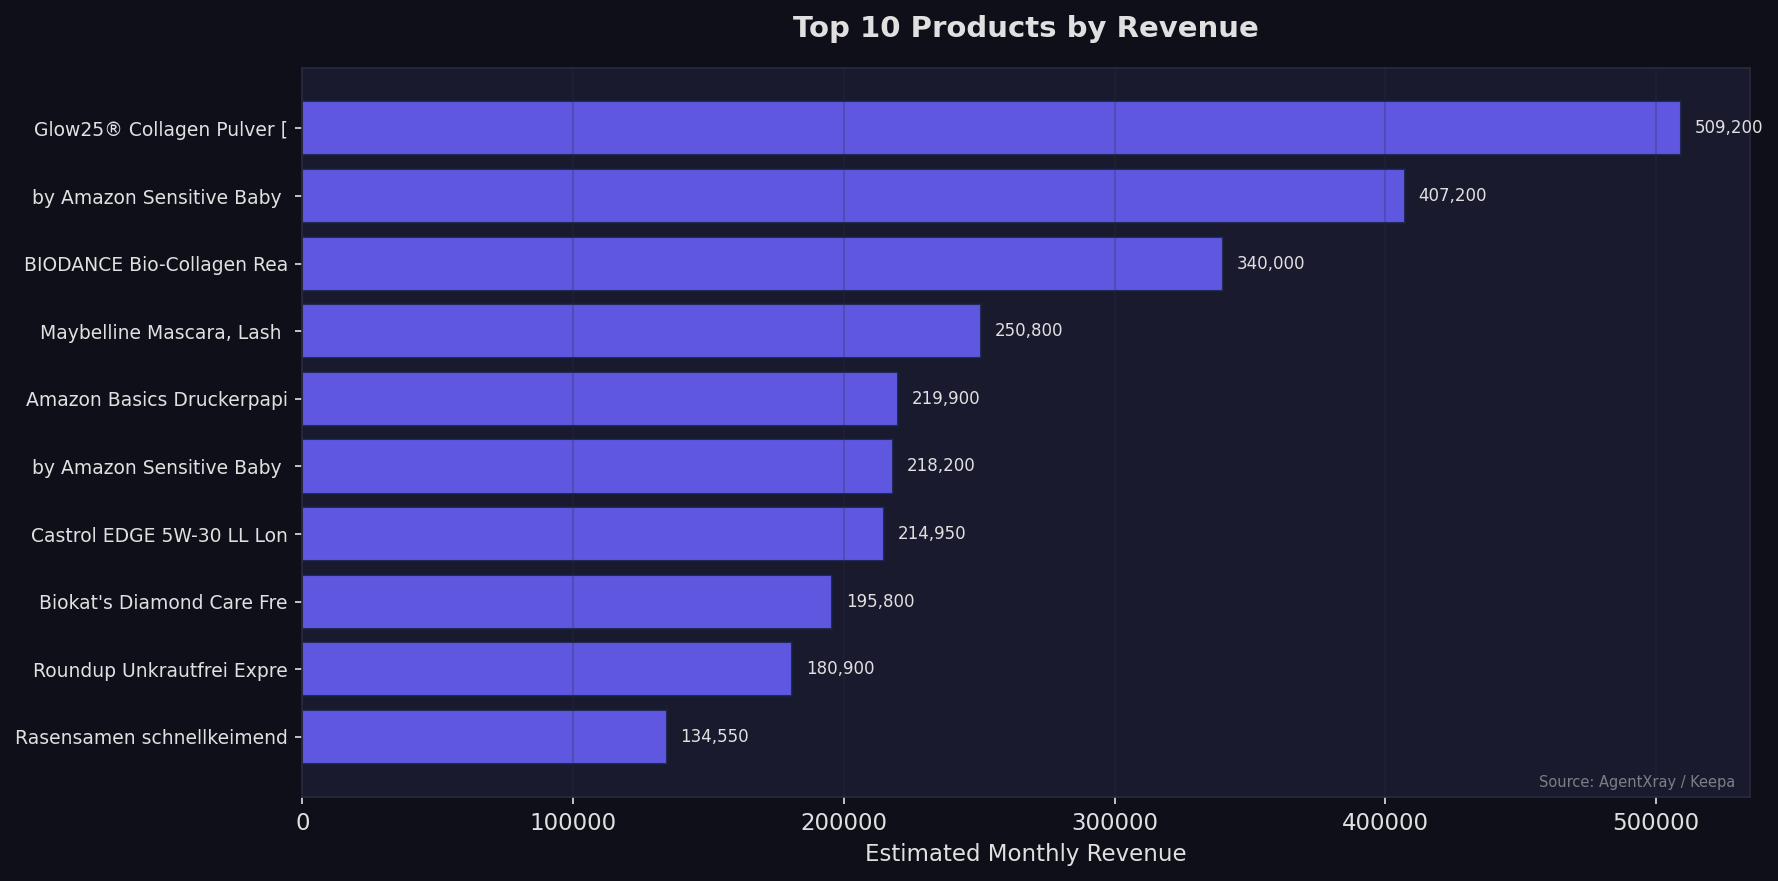Screen dimensions: 1778x881
Task: Click the 250,800 value label
Action: (x=1028, y=331)
